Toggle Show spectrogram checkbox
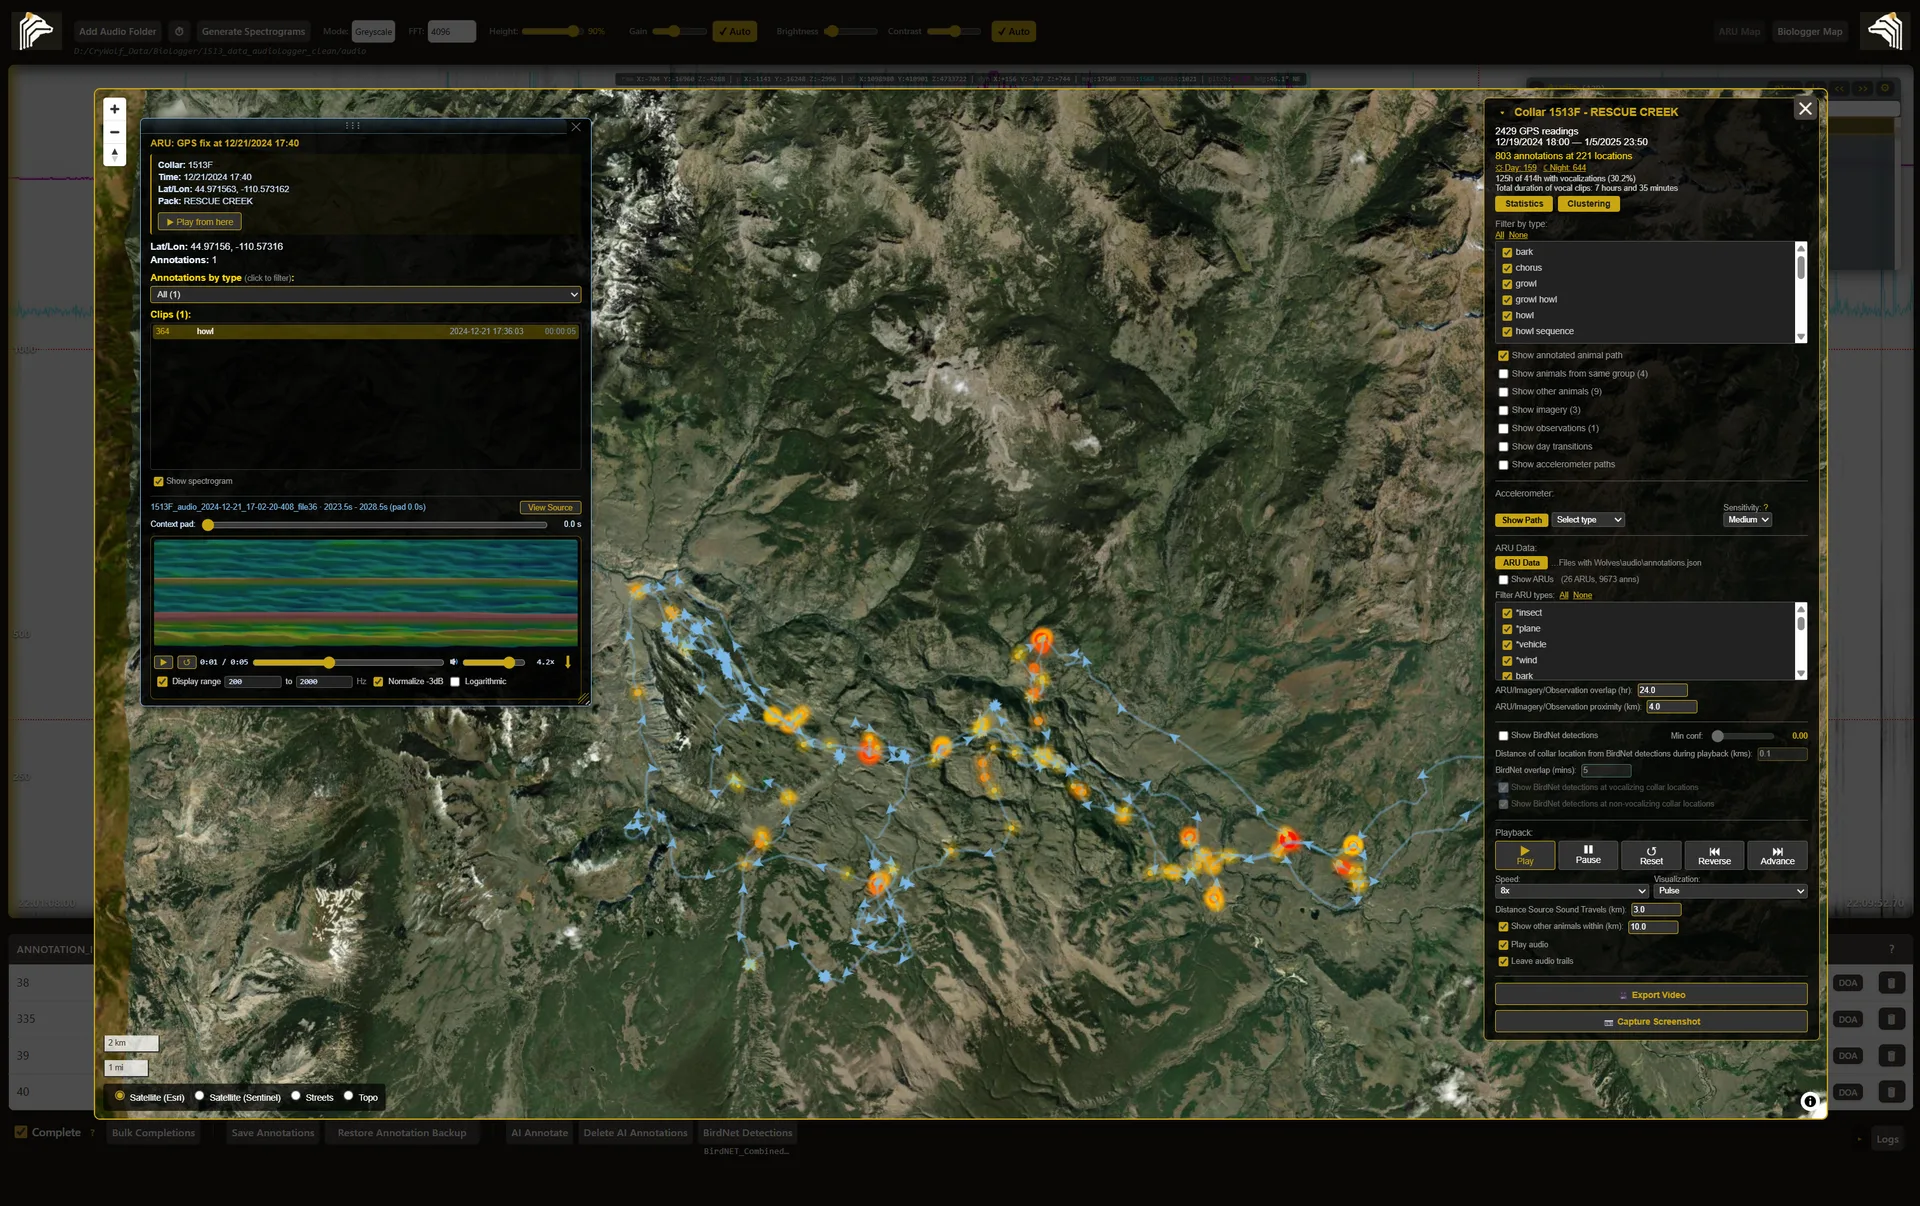 coord(158,482)
